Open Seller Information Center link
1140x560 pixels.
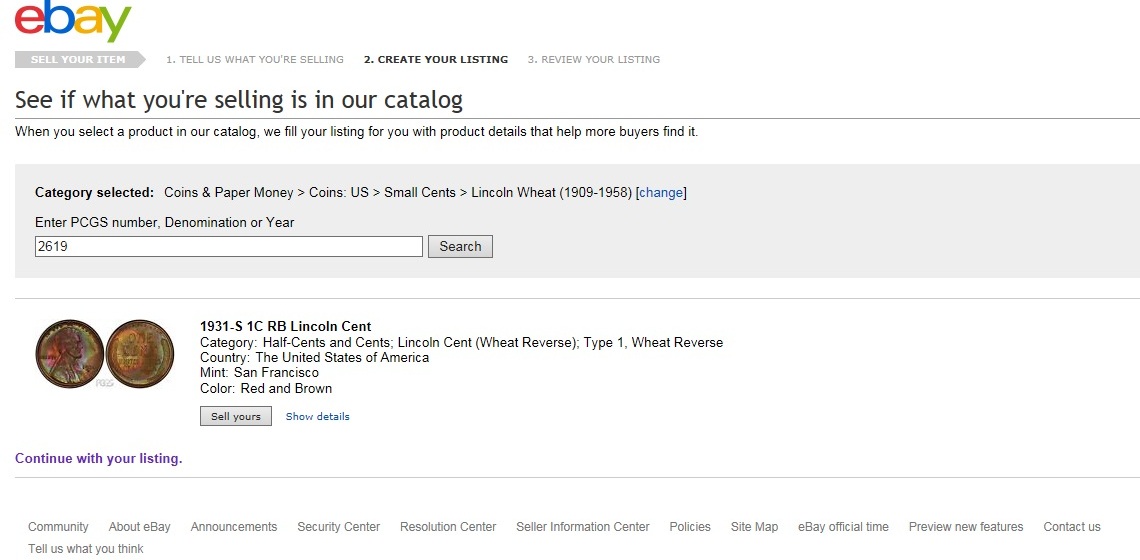[x=583, y=527]
